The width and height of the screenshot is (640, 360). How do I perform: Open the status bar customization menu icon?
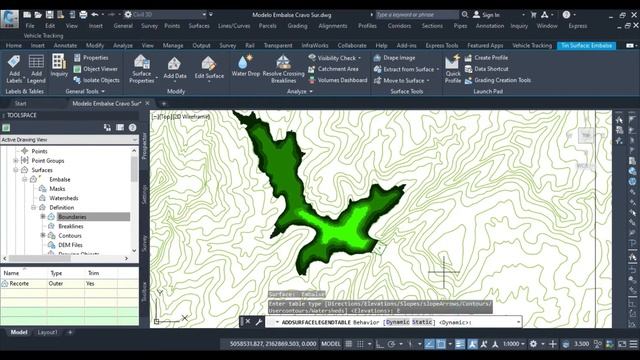[633, 344]
